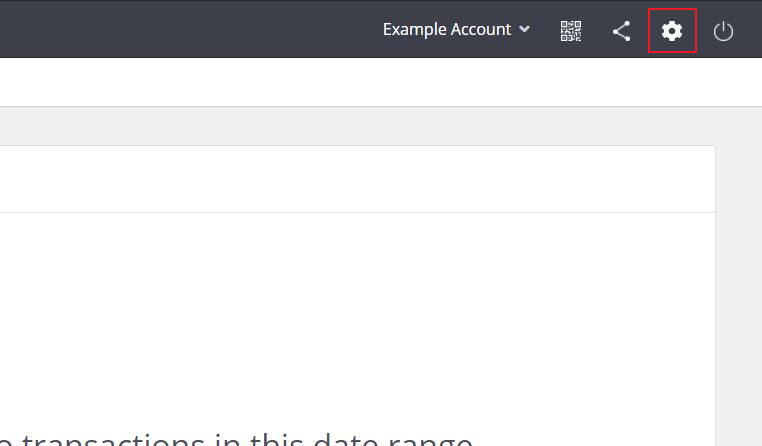
Task: Sign out with the power button
Action: pos(723,31)
